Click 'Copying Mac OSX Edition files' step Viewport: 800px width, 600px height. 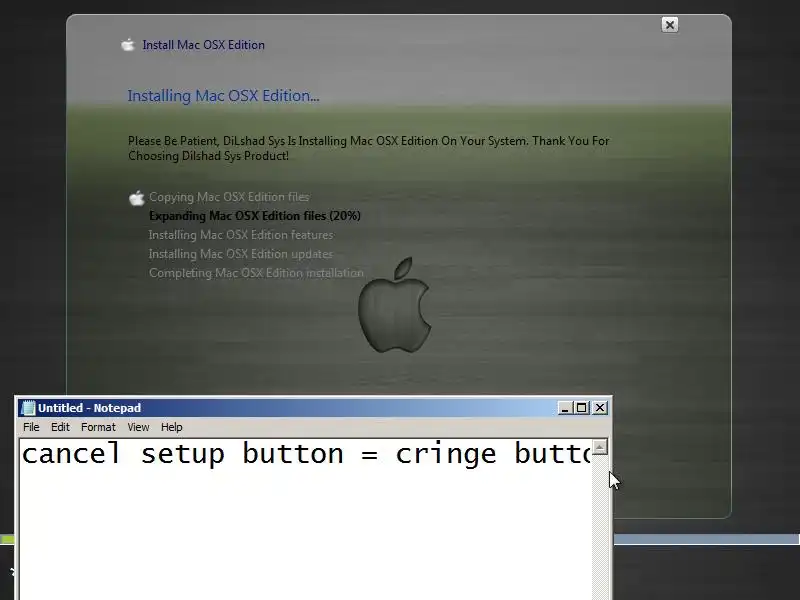click(229, 197)
